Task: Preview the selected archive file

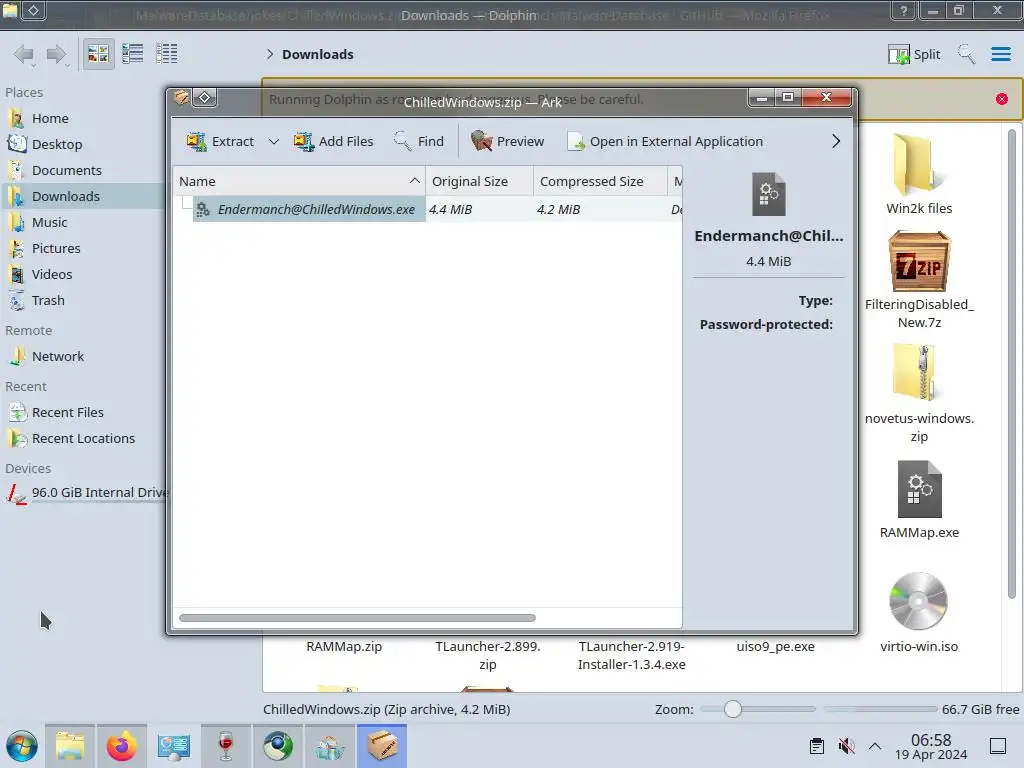Action: click(x=507, y=141)
